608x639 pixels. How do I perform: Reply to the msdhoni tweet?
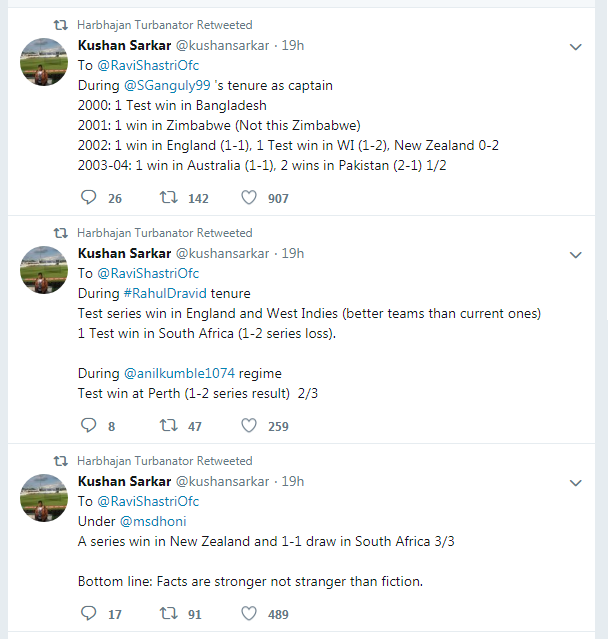(x=88, y=614)
